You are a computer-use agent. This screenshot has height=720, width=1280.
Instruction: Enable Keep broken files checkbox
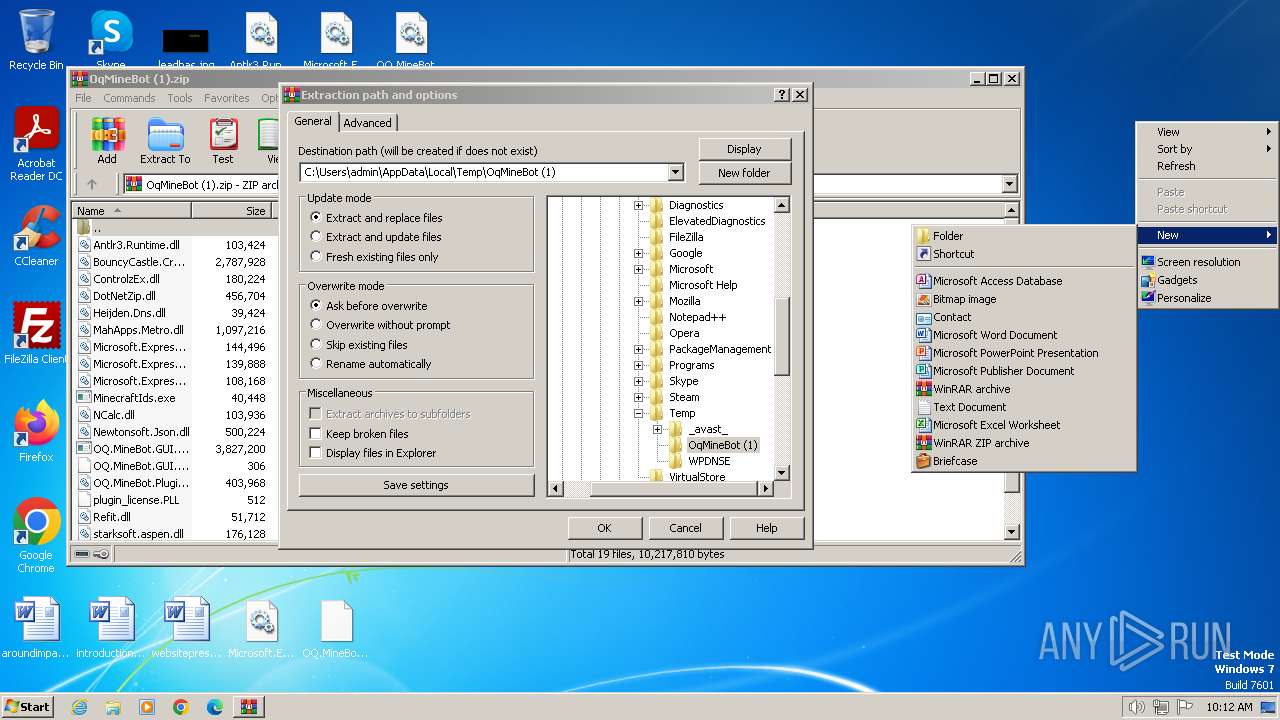315,434
